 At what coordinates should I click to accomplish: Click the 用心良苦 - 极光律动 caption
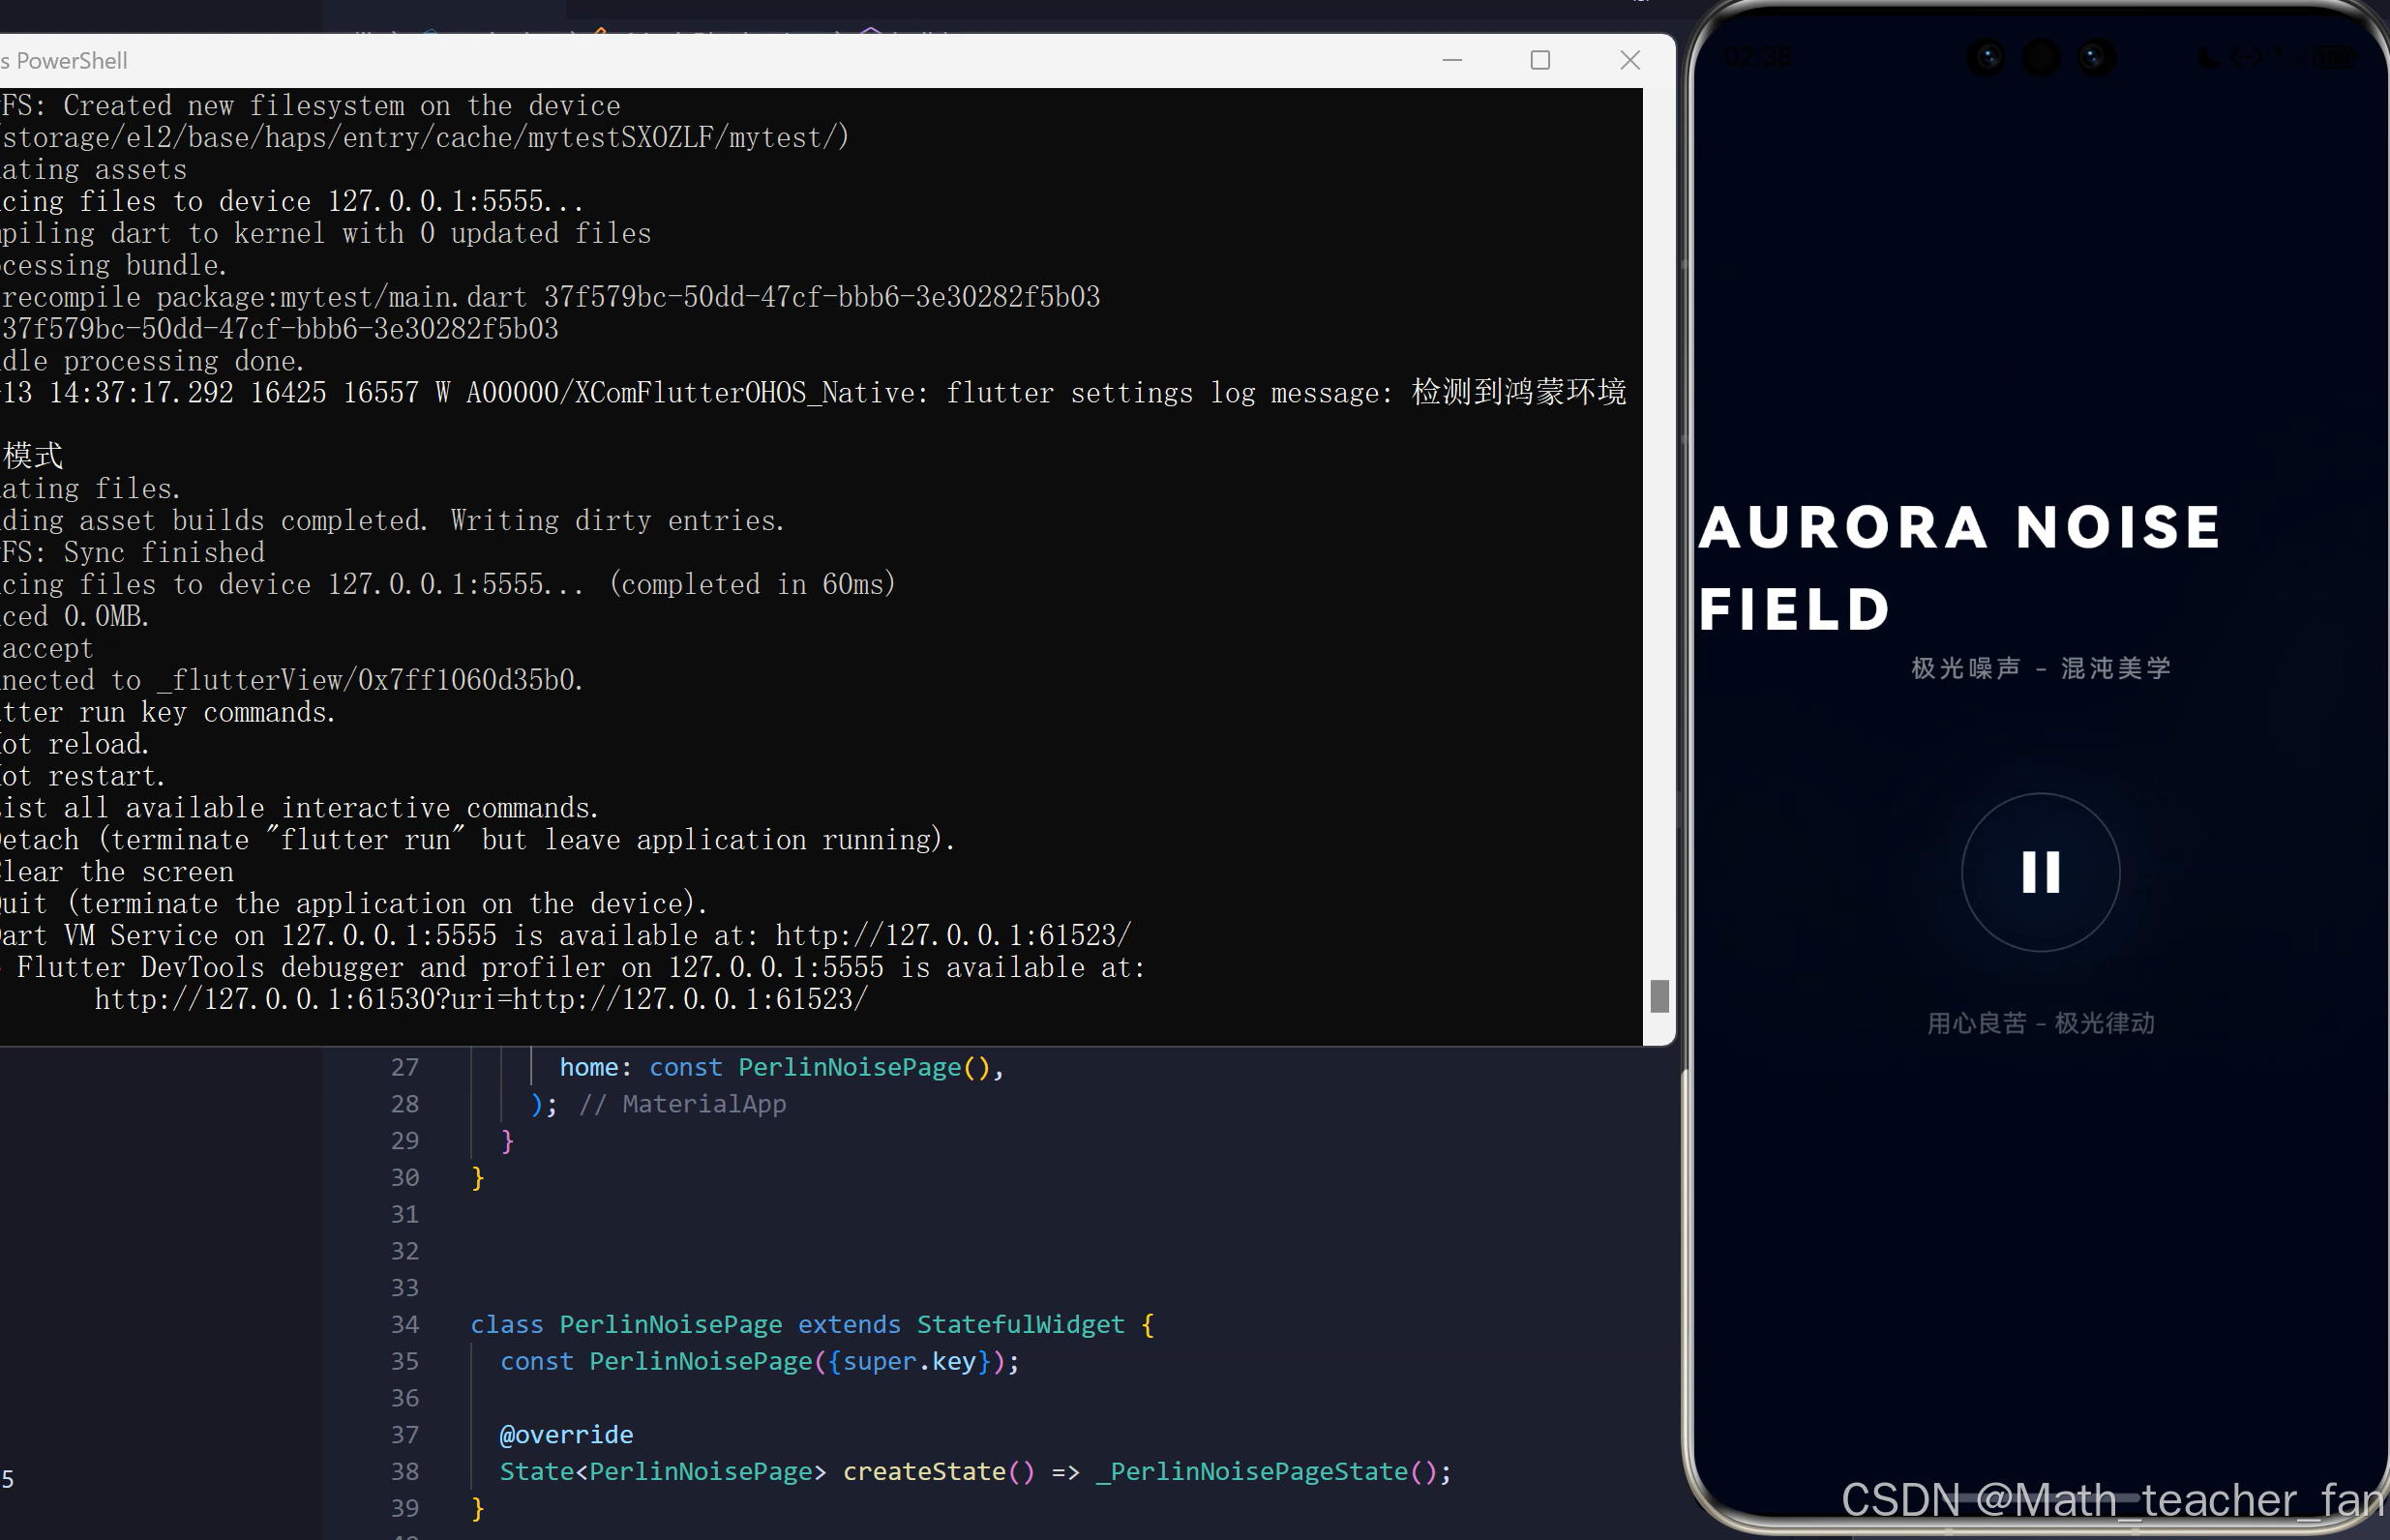coord(2040,1023)
